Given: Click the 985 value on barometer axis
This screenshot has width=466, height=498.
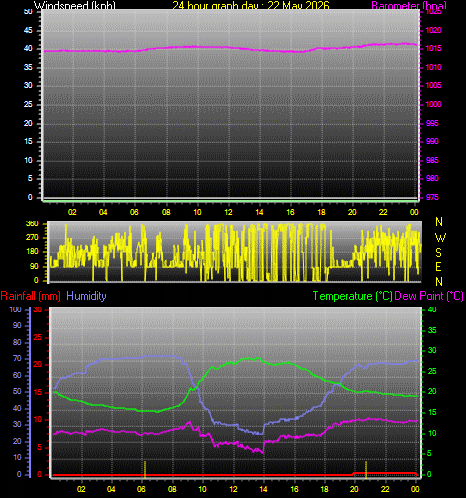Looking at the screenshot, I should [432, 160].
